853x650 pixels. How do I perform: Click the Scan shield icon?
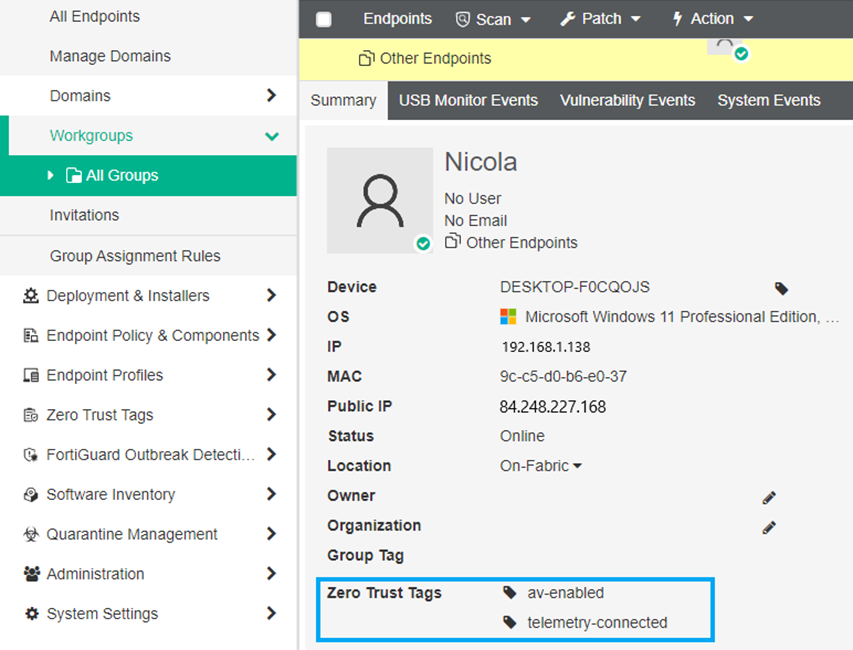[x=462, y=20]
